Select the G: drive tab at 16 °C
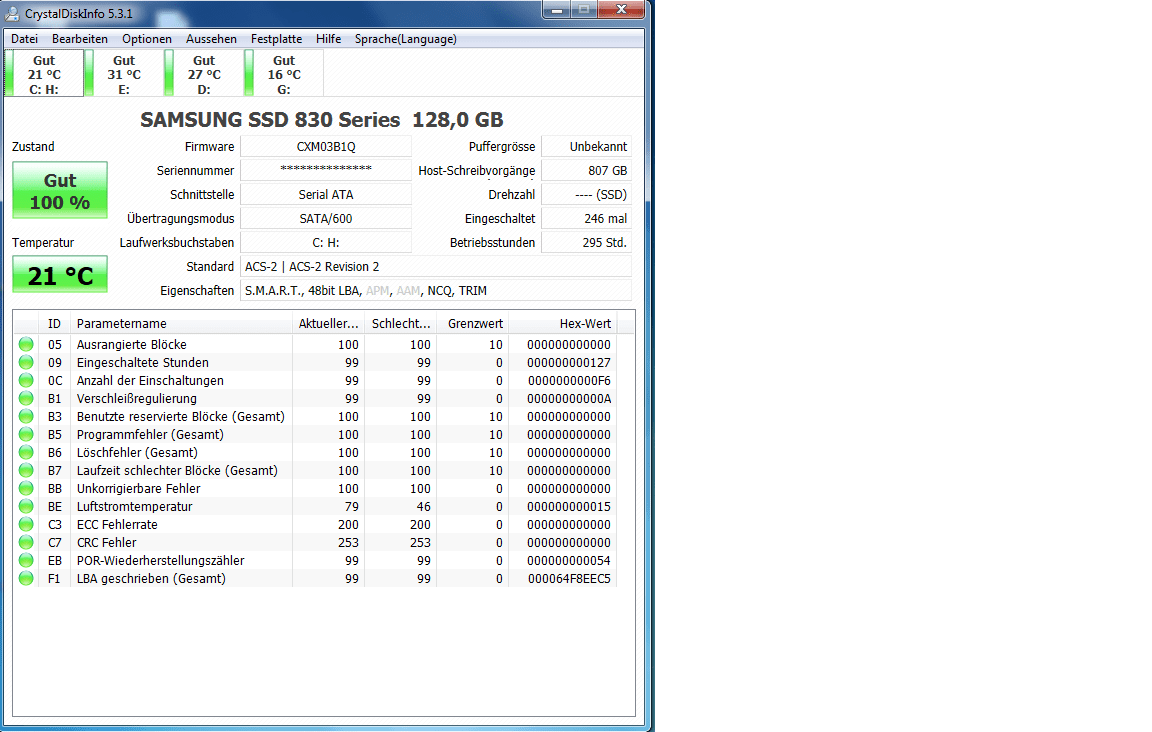This screenshot has height=732, width=1152. coord(284,73)
